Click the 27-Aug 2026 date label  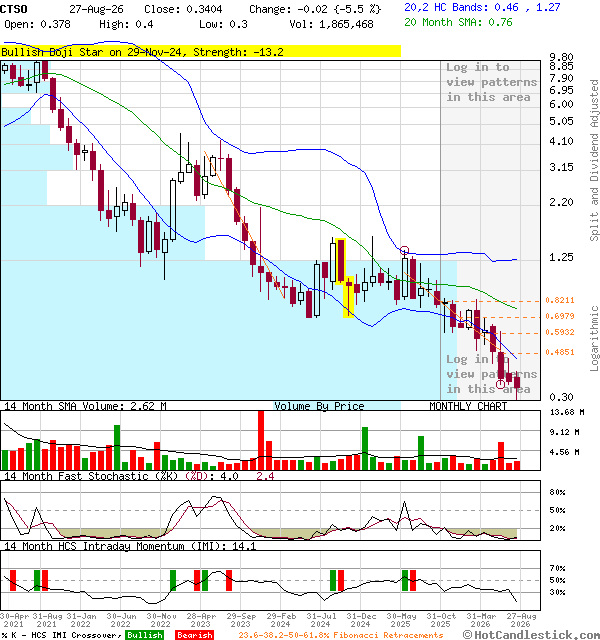point(521,620)
